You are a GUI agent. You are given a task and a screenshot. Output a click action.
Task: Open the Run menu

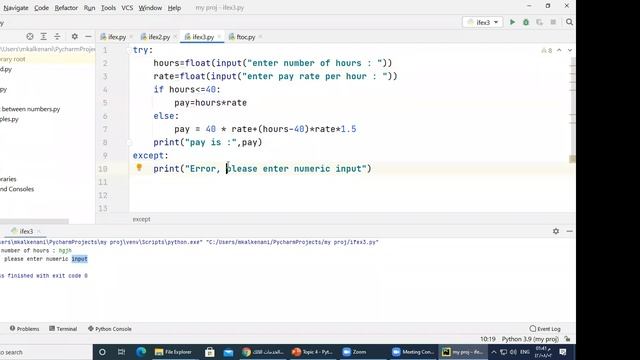coord(89,8)
